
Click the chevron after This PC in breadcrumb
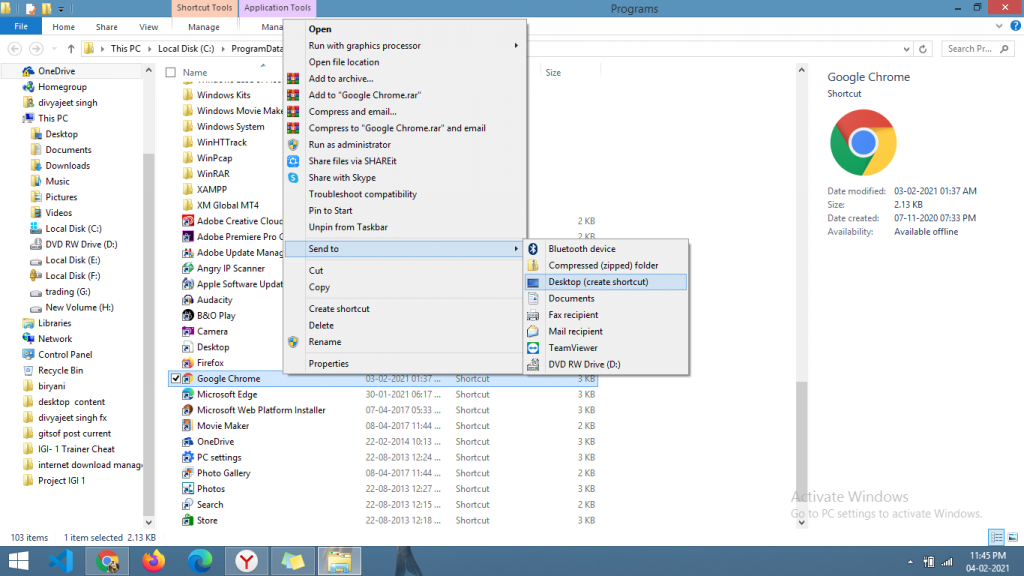(150, 49)
